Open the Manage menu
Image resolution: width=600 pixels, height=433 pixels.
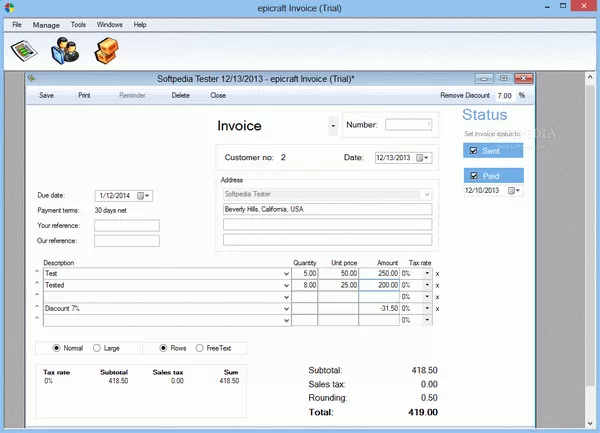[x=46, y=24]
